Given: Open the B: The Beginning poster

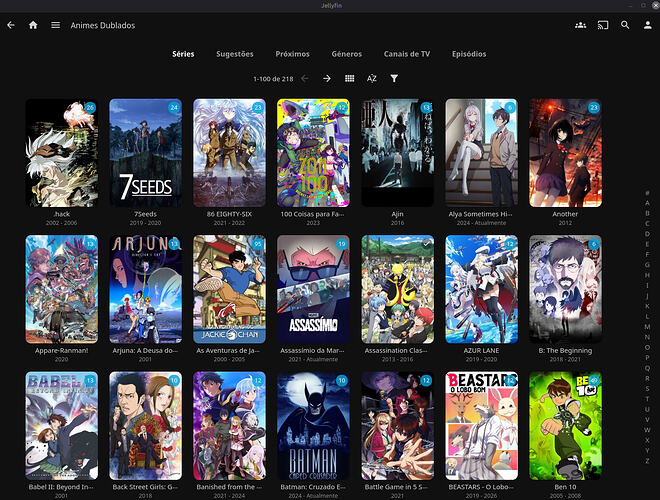Looking at the screenshot, I should (565, 289).
